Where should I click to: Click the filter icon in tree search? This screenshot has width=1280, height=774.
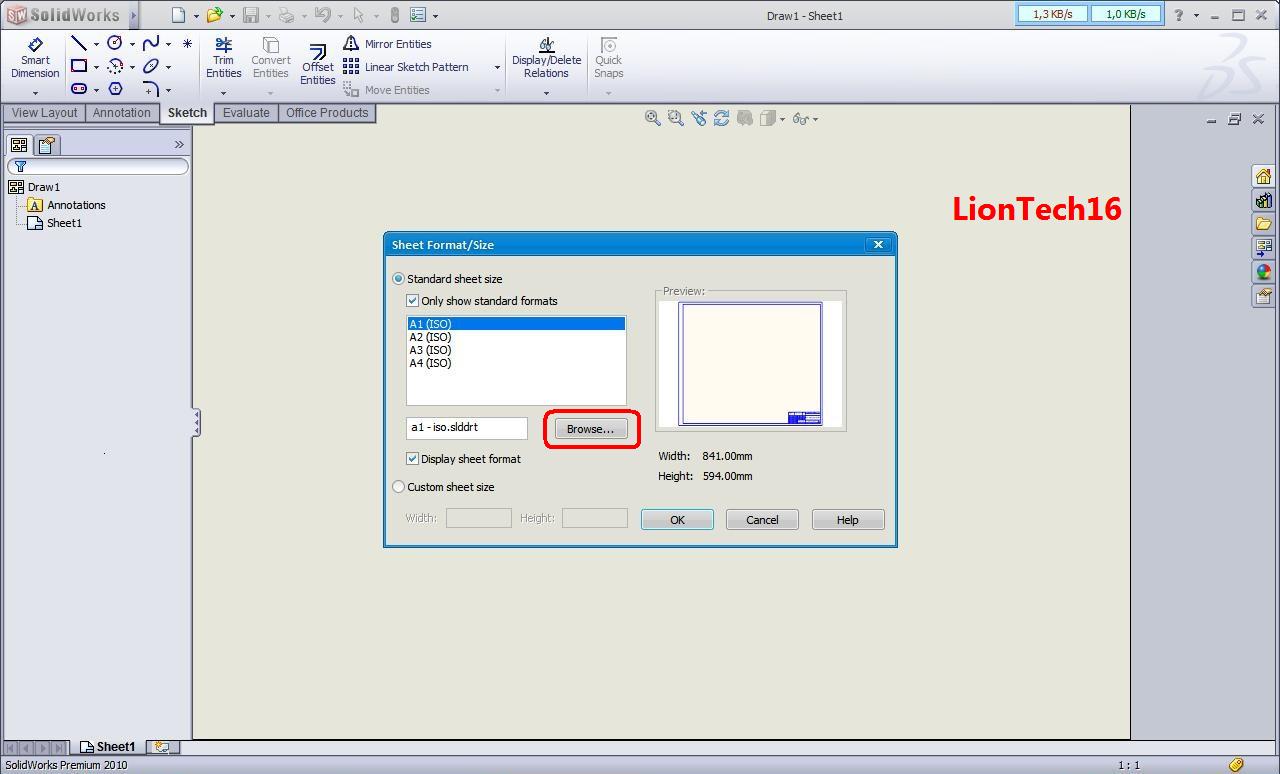point(19,166)
